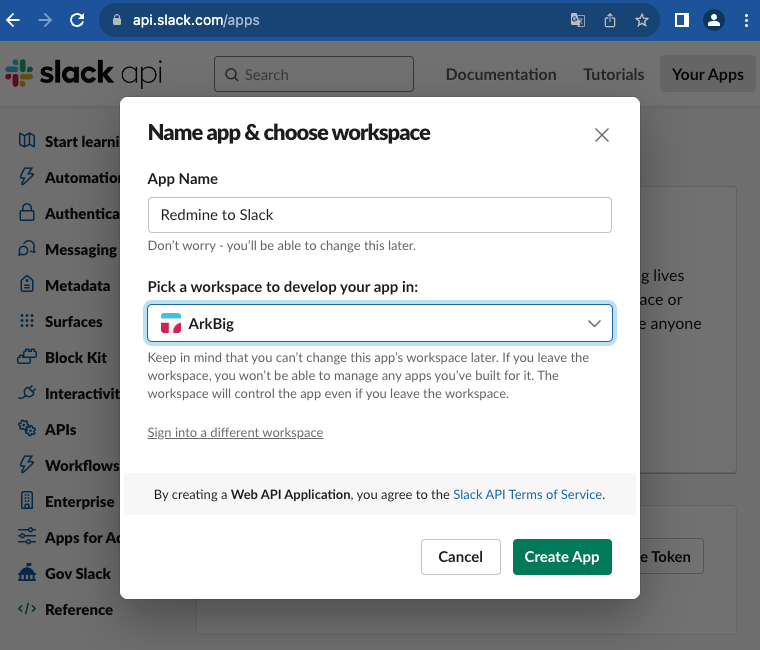Click the browser forward arrow
The width and height of the screenshot is (760, 650).
point(45,20)
